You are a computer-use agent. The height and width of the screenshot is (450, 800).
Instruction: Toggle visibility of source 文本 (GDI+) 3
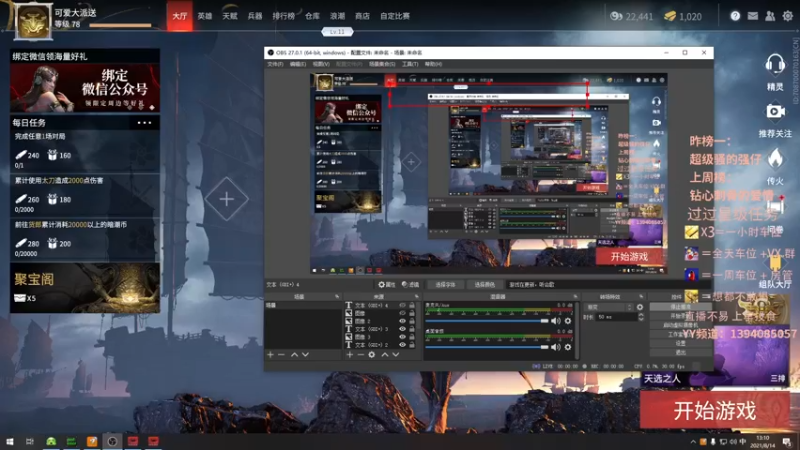pyautogui.click(x=403, y=329)
